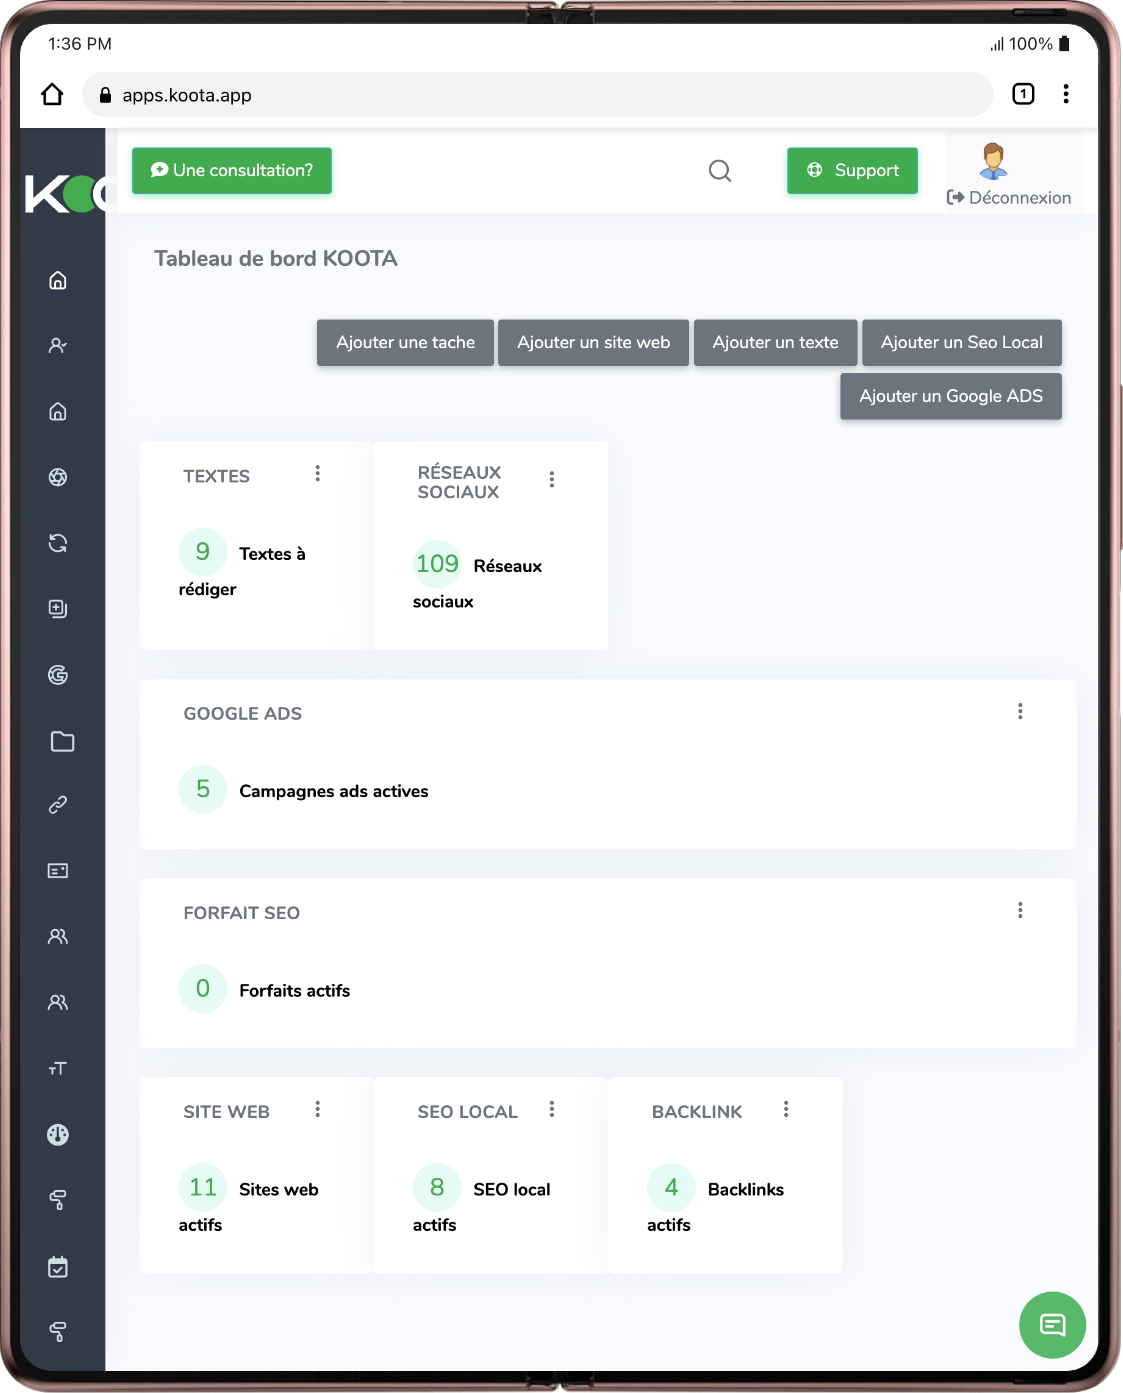Click the sync arrows sidebar icon

click(58, 543)
